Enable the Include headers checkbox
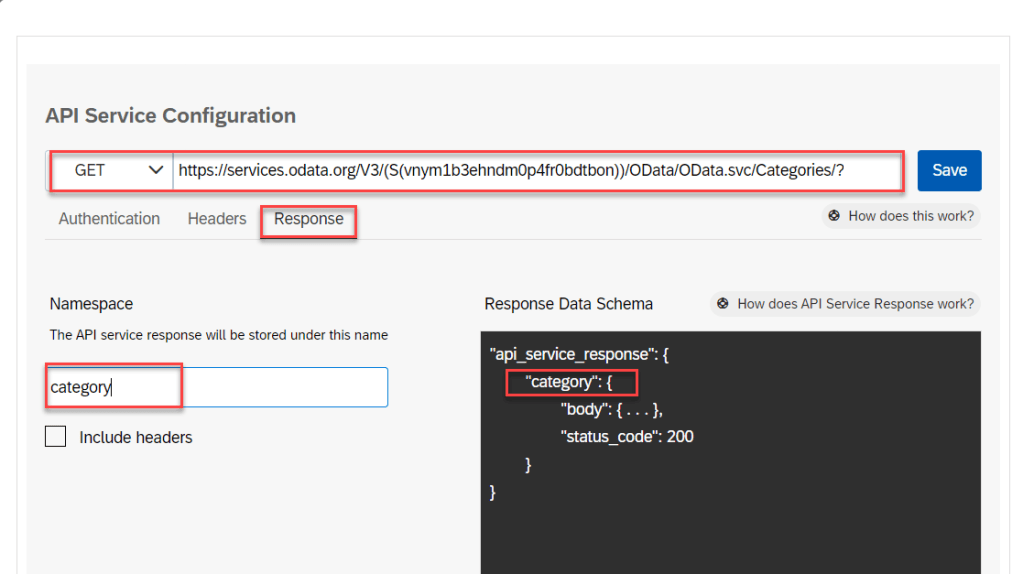The image size is (1023, 574). coord(56,437)
